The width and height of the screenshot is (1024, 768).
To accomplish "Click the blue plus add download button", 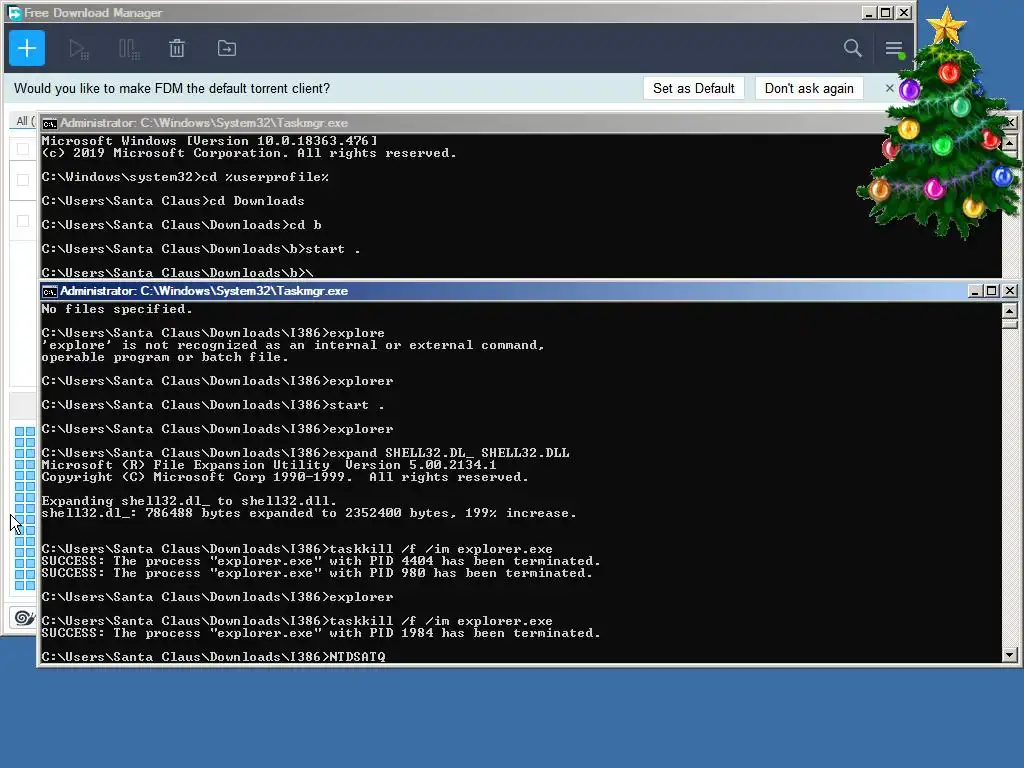I will 27,48.
